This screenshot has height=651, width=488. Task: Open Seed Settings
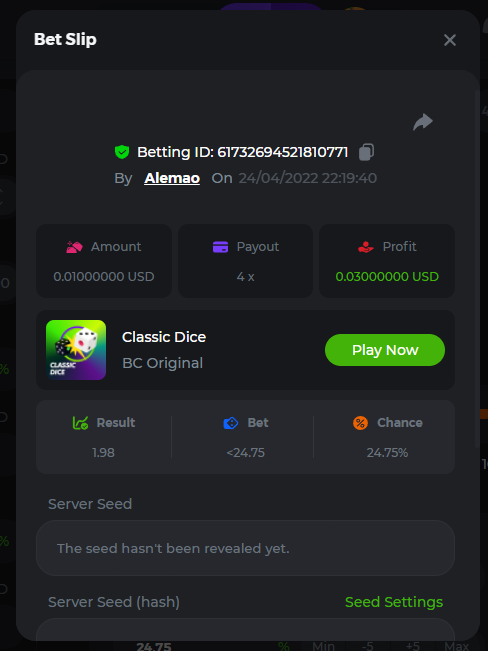tap(394, 602)
